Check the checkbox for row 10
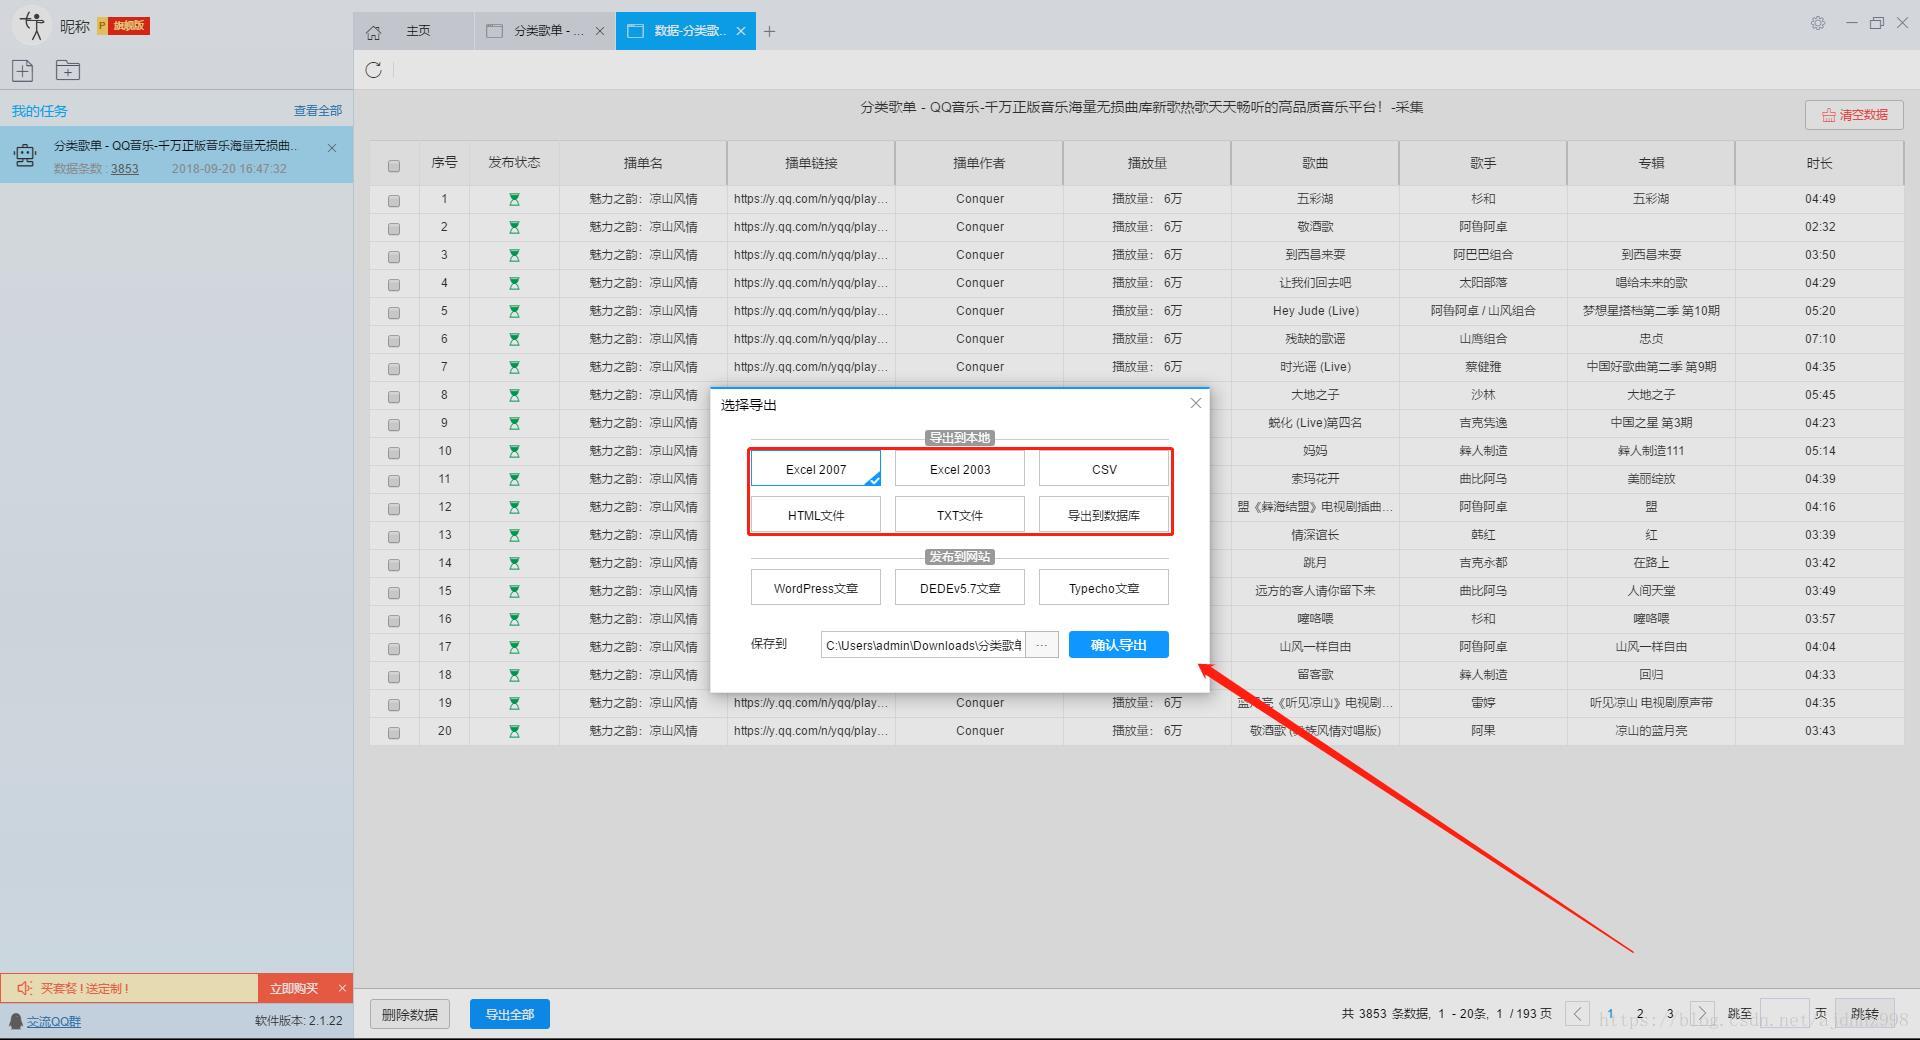The width and height of the screenshot is (1920, 1040). coord(393,453)
